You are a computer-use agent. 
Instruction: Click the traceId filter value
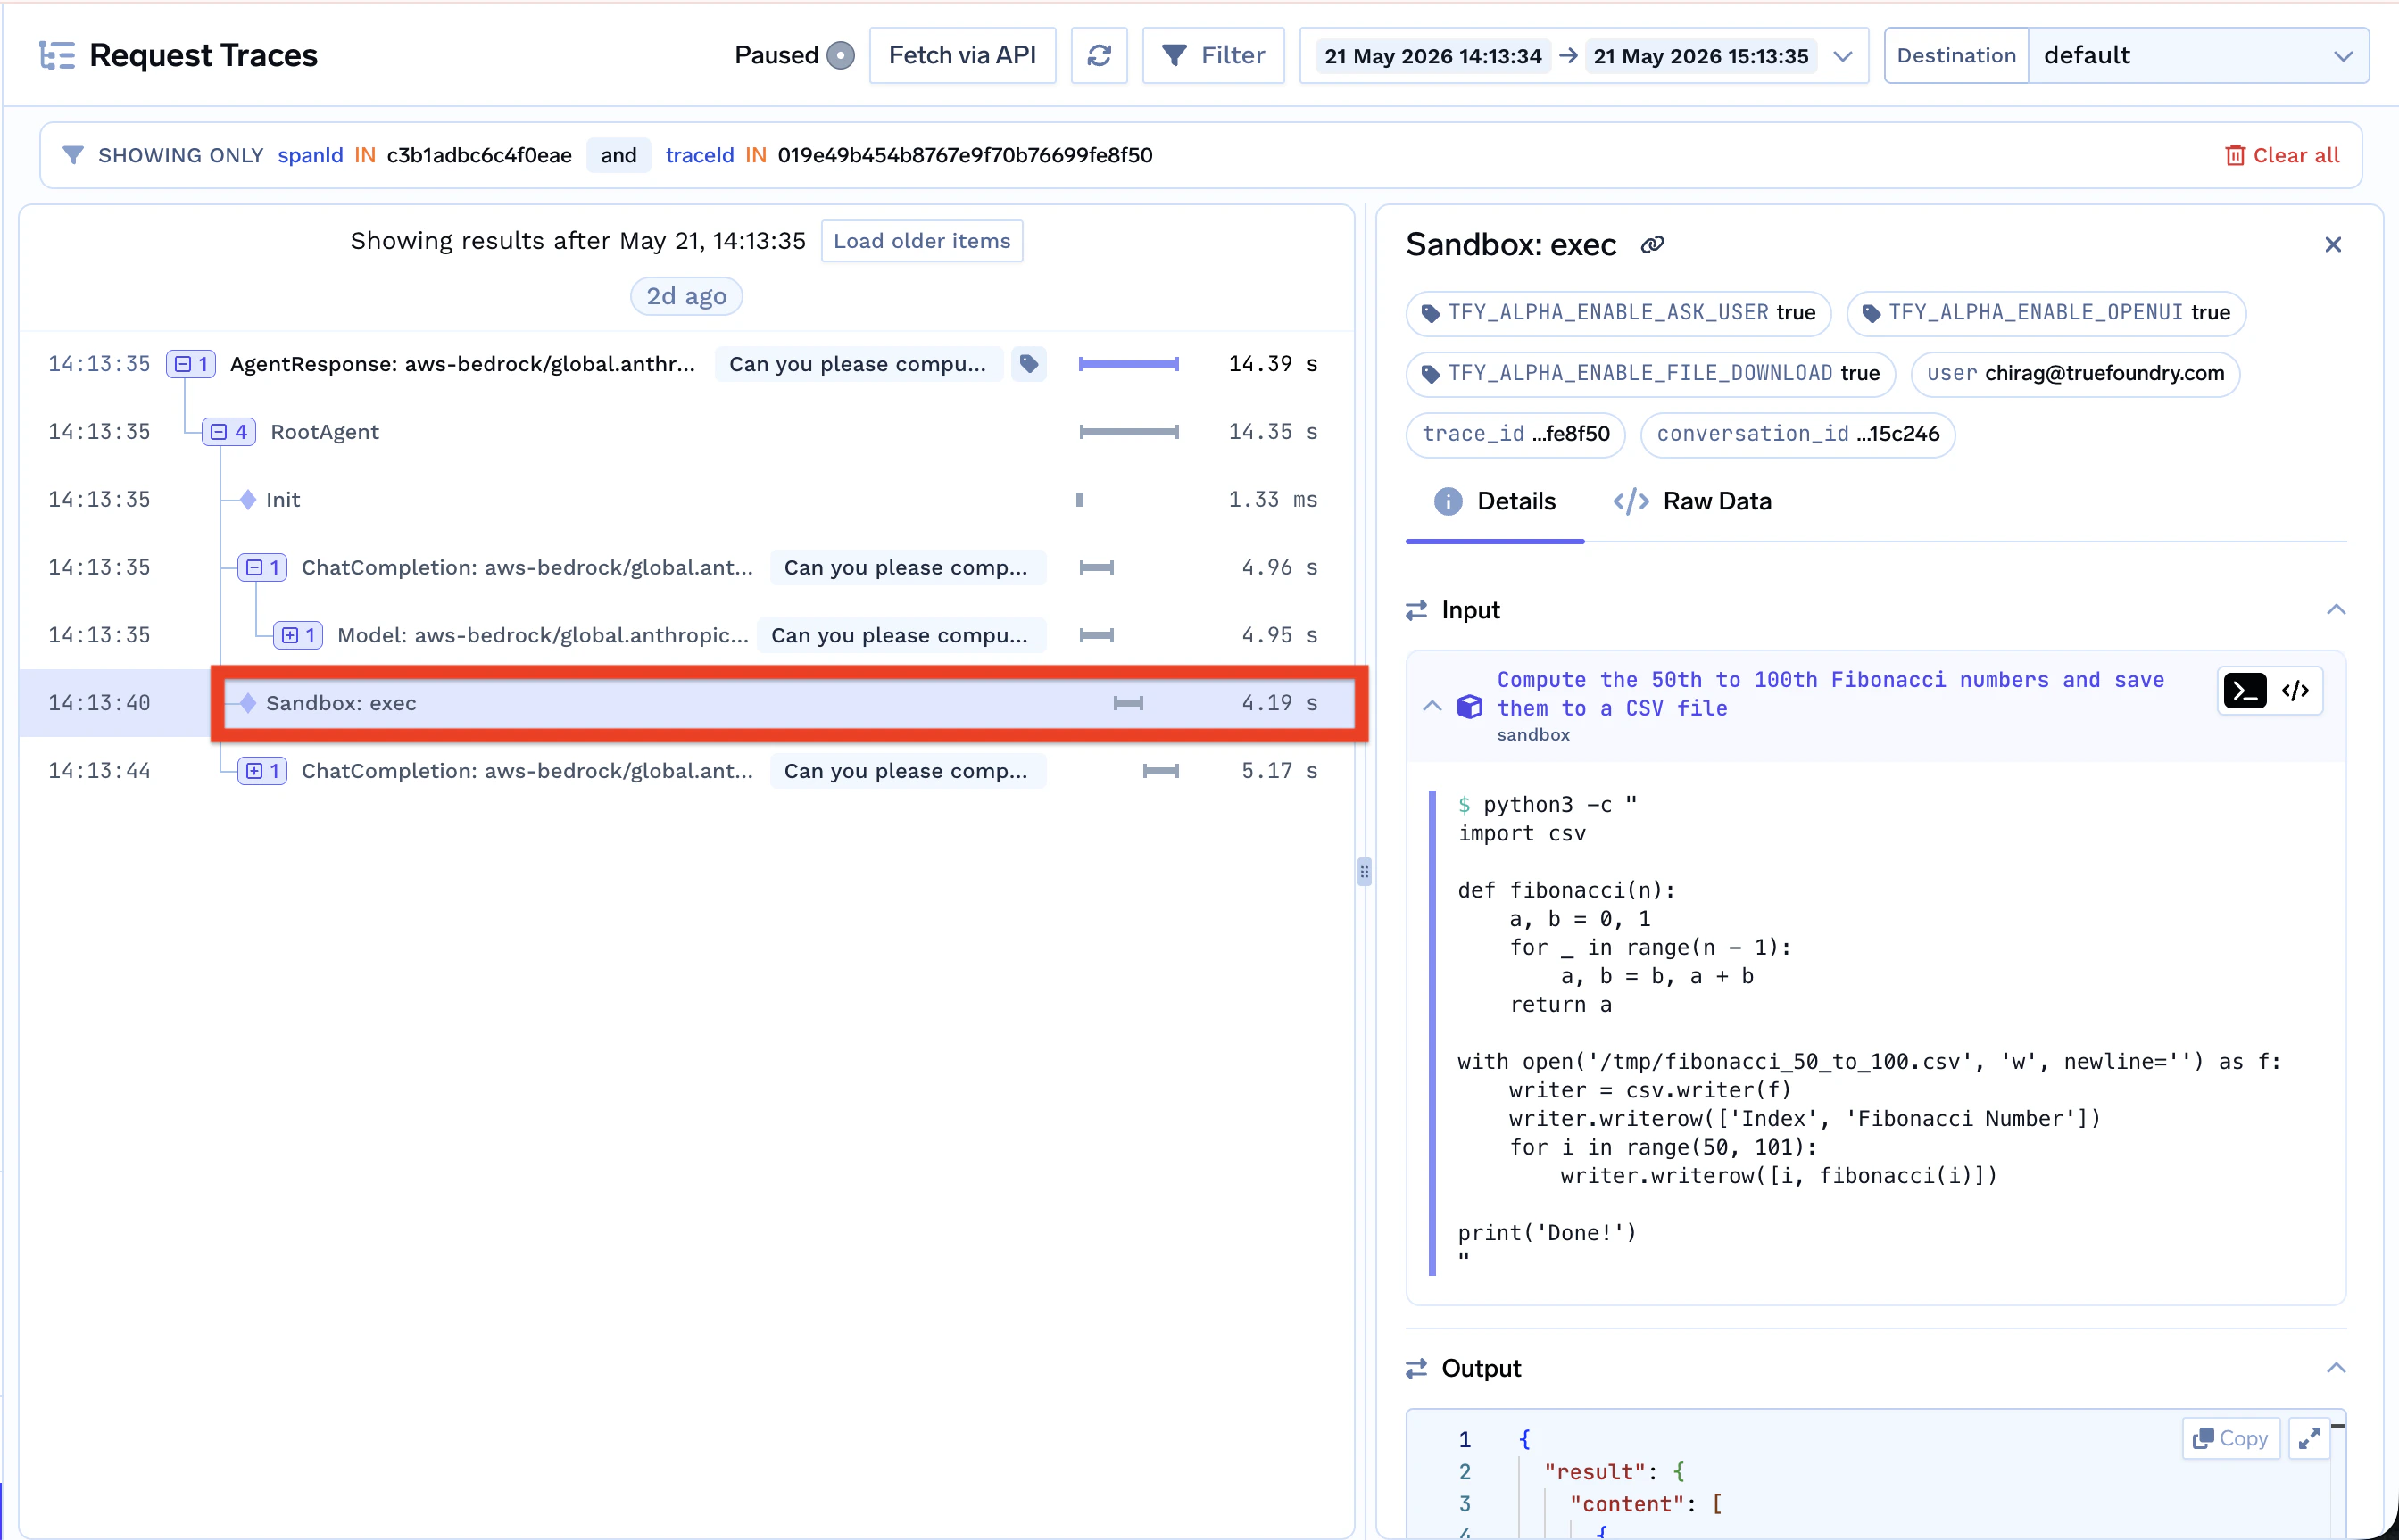(964, 155)
